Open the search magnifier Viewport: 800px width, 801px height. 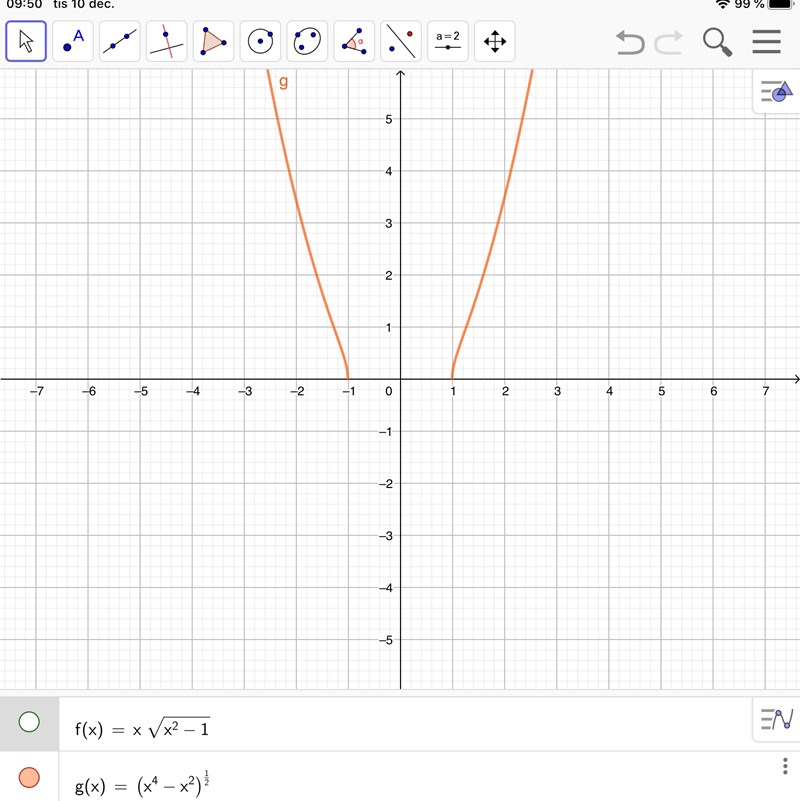pyautogui.click(x=717, y=42)
